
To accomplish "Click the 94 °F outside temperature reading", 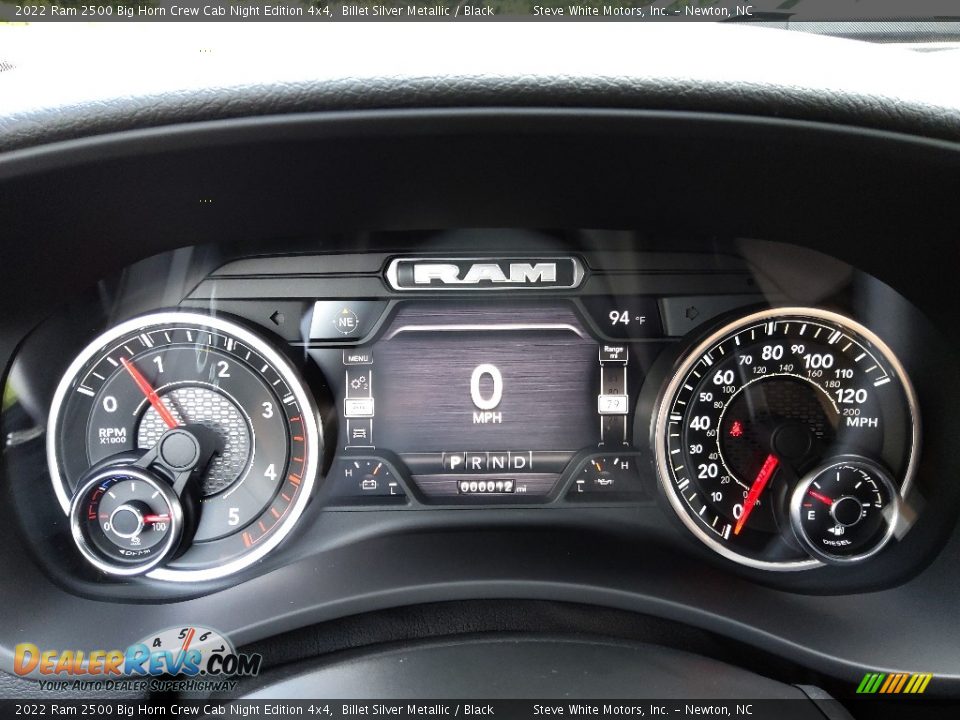I will point(626,318).
